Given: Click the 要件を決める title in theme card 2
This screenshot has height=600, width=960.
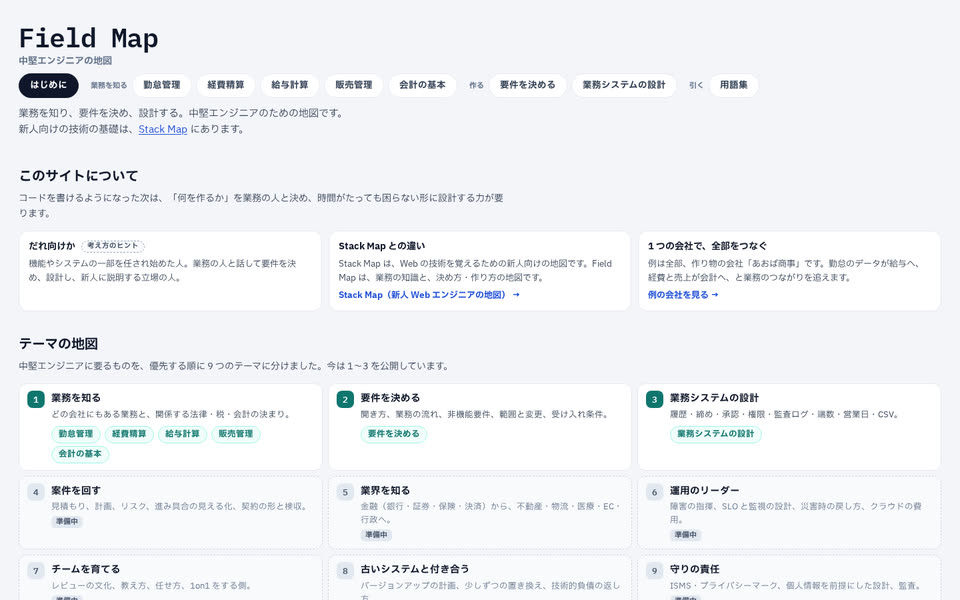Looking at the screenshot, I should (x=390, y=398).
